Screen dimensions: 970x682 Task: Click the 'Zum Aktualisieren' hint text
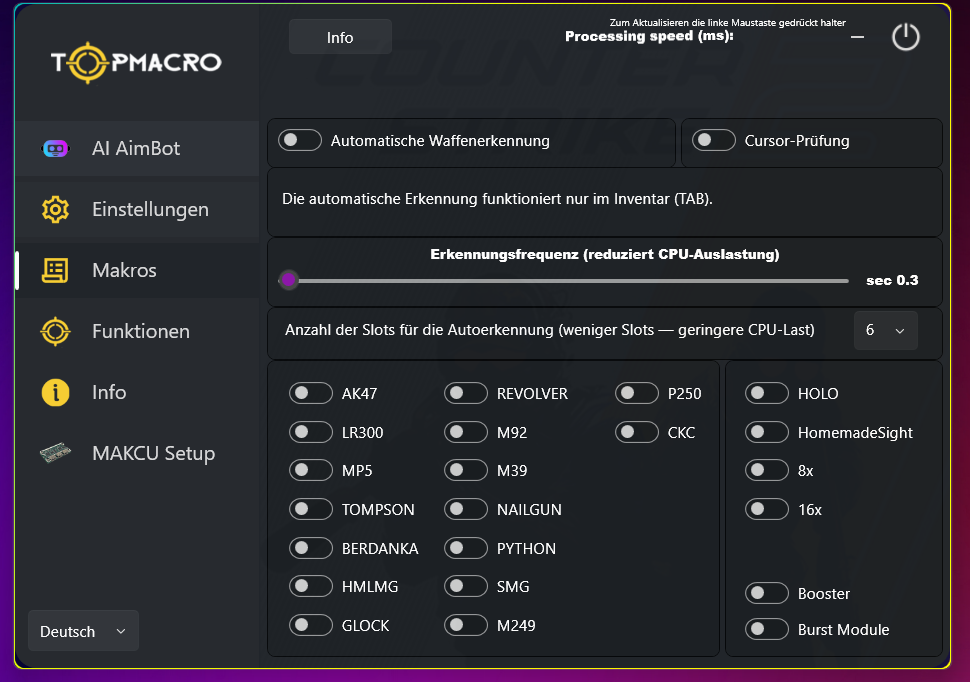728,22
